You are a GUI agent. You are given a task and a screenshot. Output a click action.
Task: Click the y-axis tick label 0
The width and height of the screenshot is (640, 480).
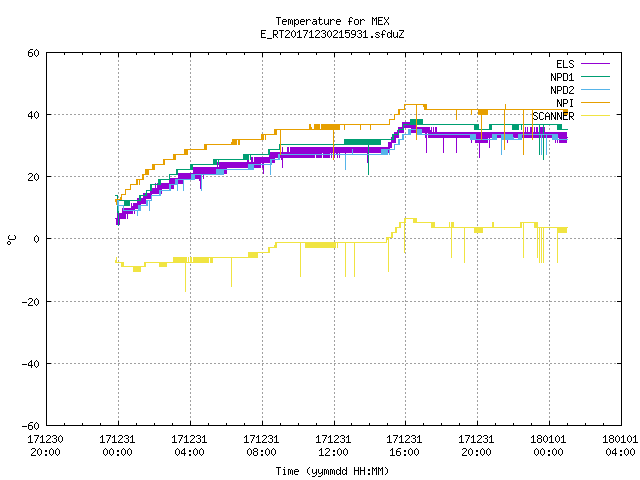click(36, 239)
